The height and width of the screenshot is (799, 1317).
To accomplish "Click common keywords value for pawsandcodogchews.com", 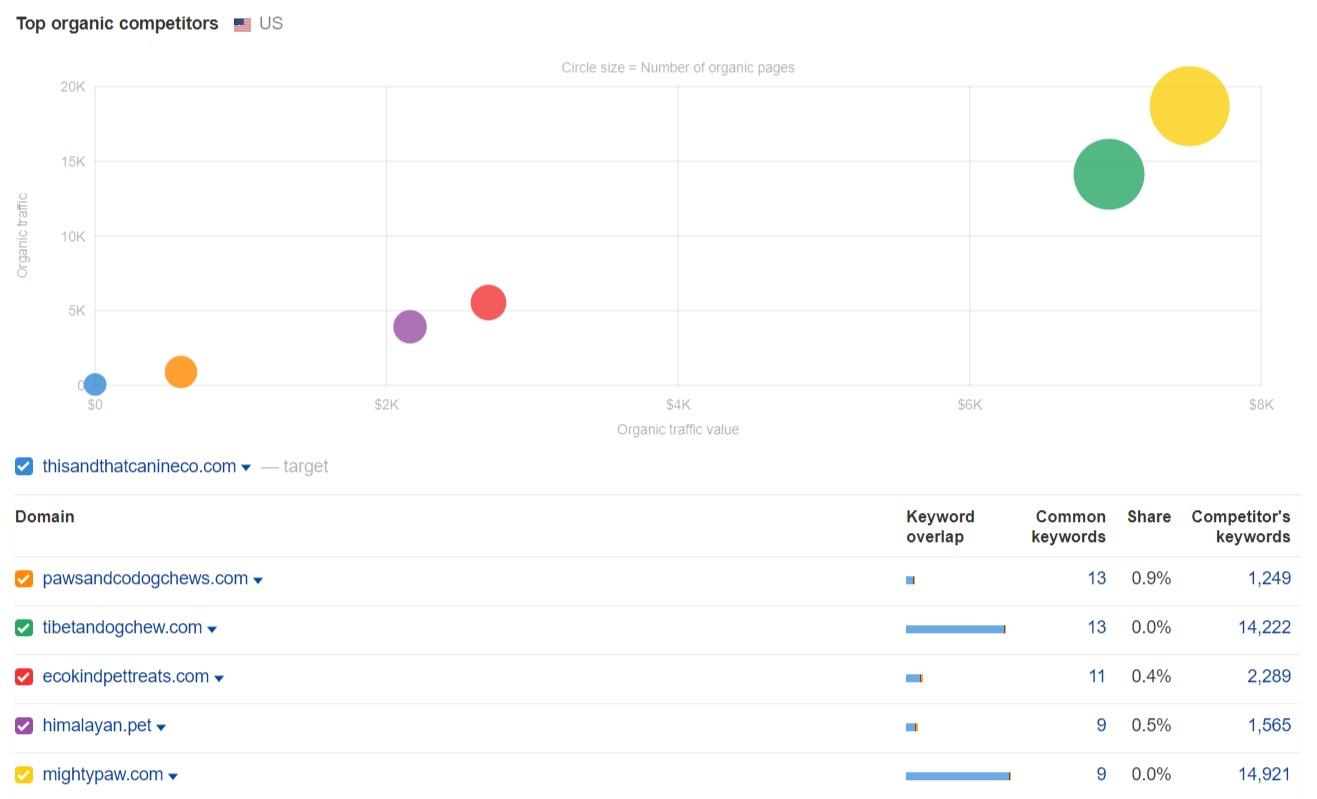I will coord(1096,578).
